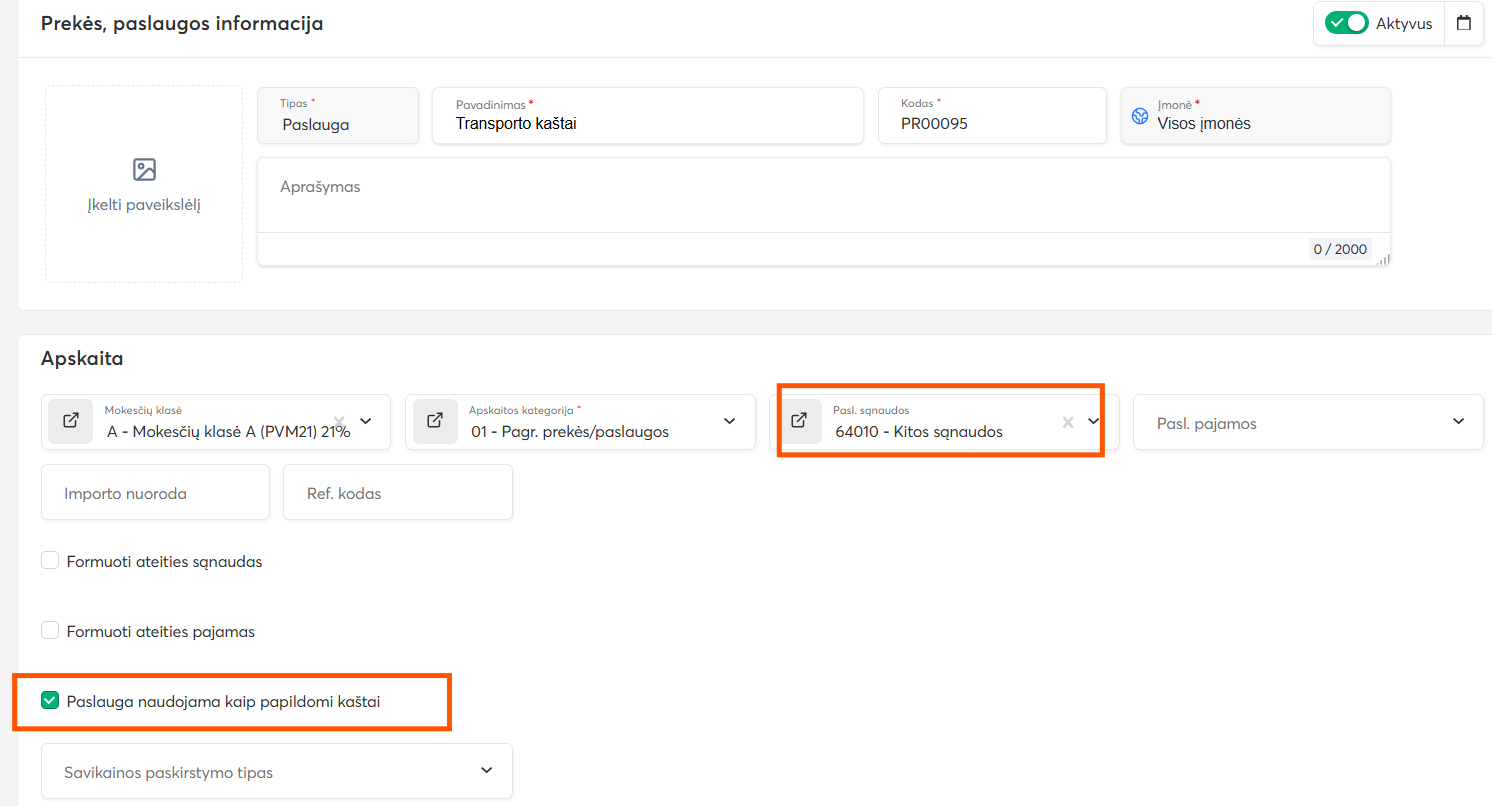Click the Prekės, paslaugos informacija heading

(x=182, y=23)
